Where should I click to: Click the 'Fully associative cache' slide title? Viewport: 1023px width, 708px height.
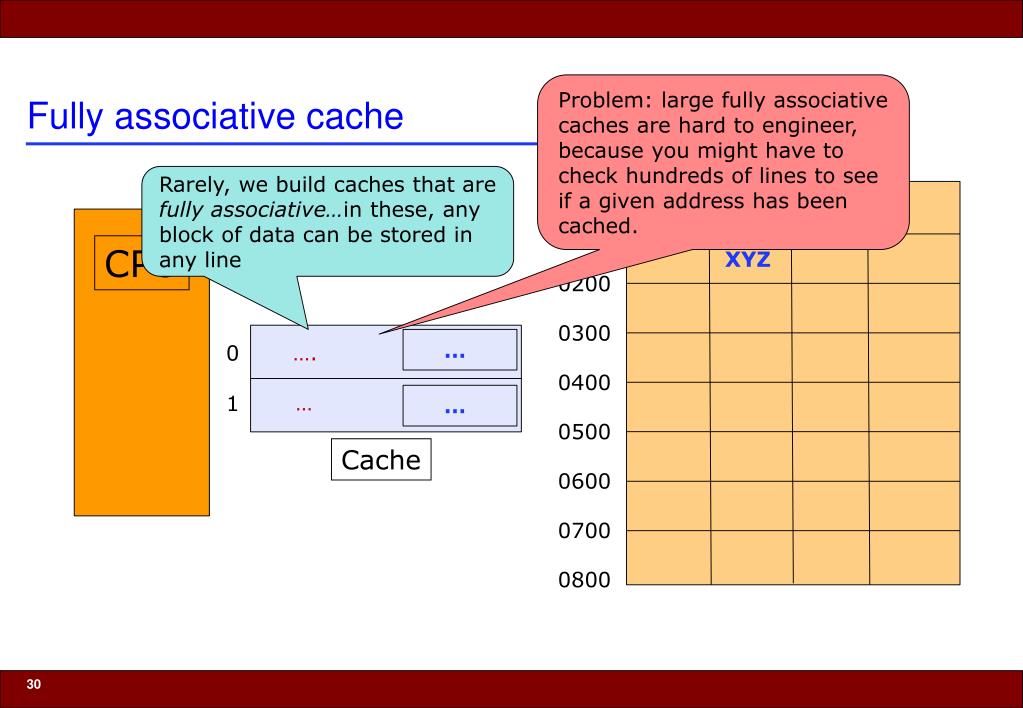tap(215, 116)
